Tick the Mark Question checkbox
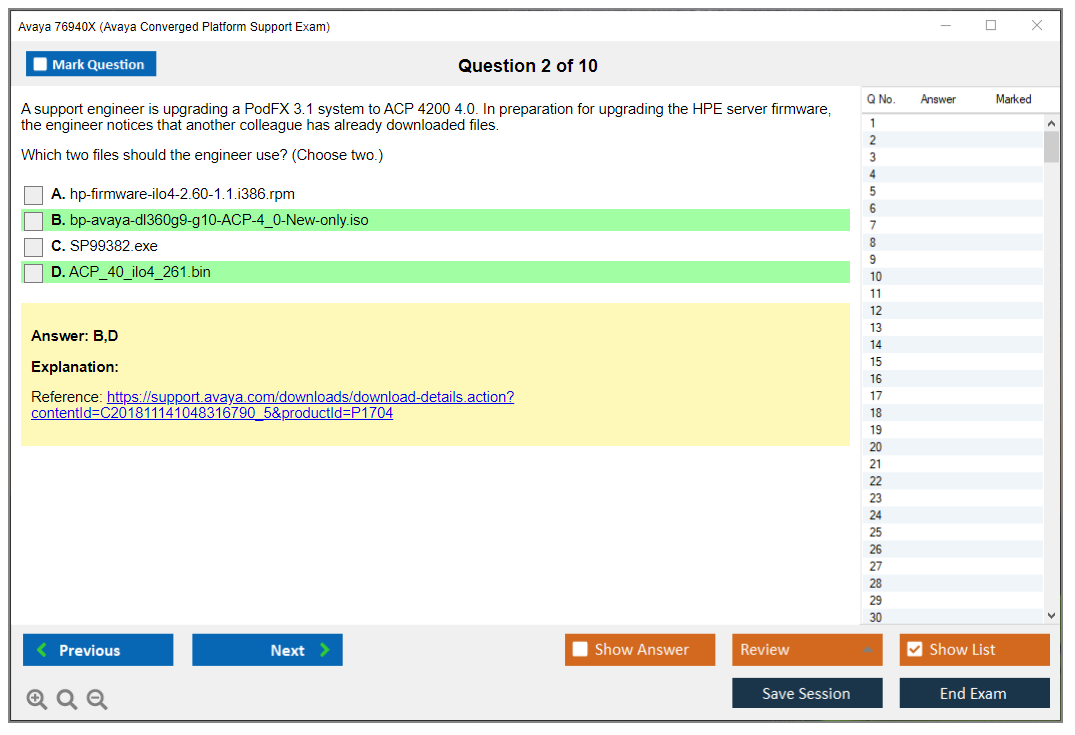The width and height of the screenshot is (1075, 735). click(x=41, y=65)
